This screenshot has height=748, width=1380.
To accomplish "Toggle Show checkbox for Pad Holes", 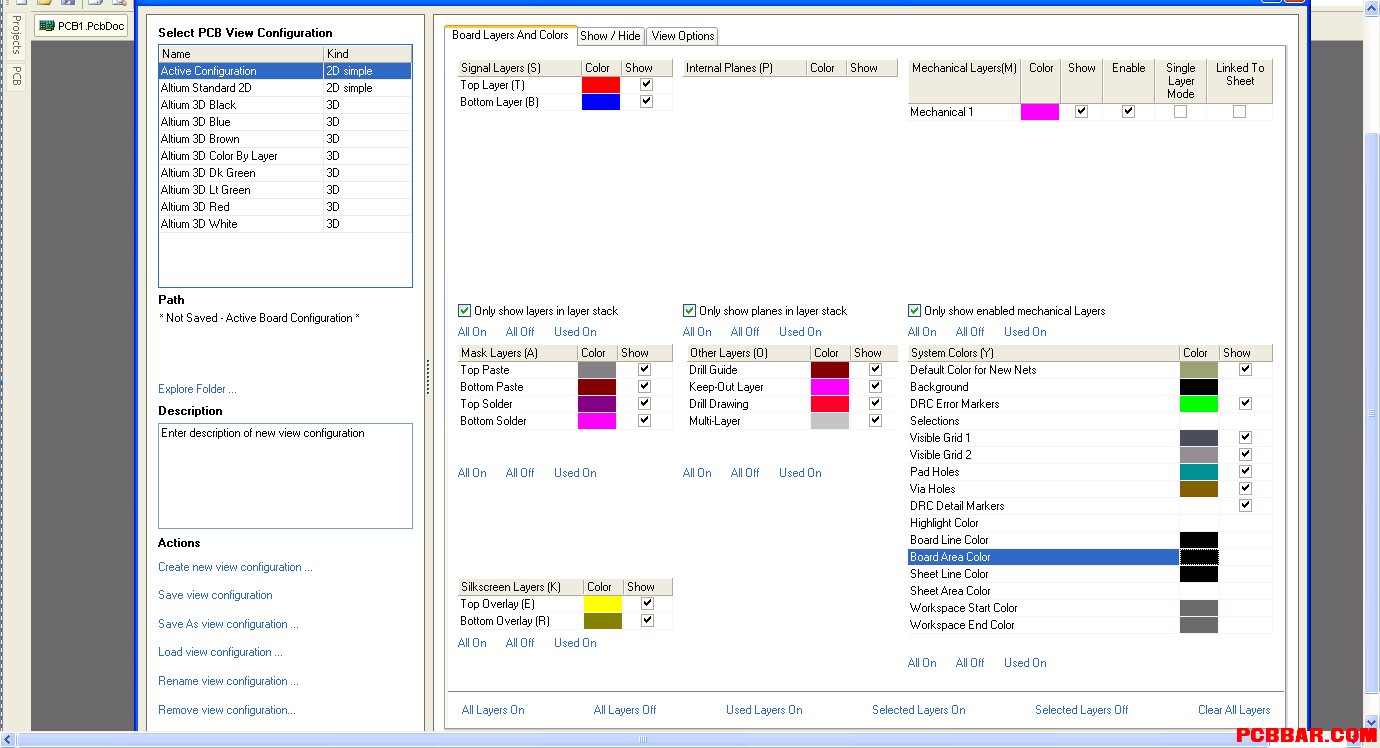I will tap(1245, 472).
